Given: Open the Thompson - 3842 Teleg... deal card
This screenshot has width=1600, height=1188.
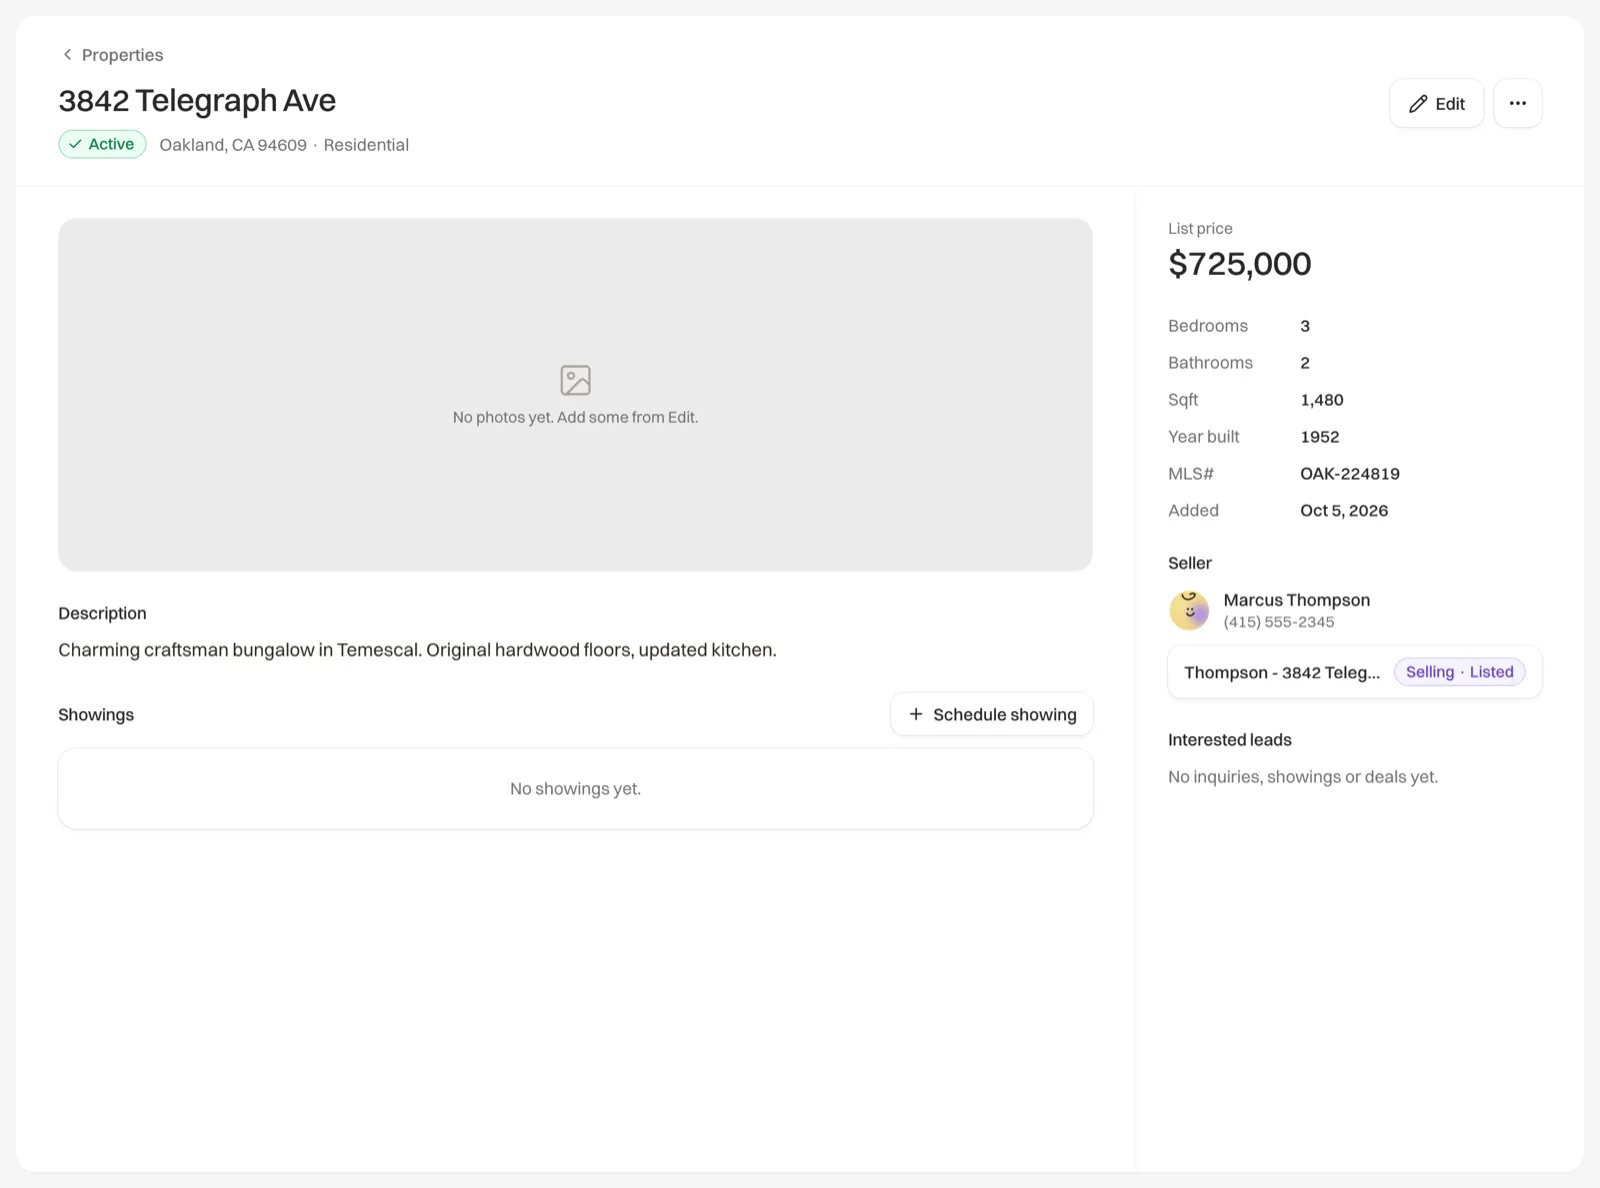Looking at the screenshot, I should tap(1354, 672).
